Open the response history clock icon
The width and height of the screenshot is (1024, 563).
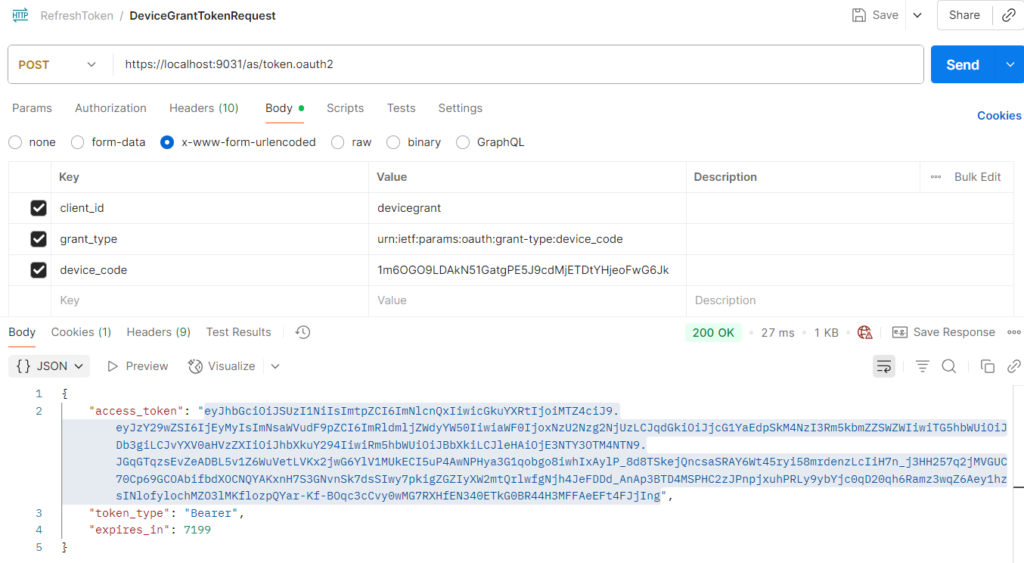[302, 332]
